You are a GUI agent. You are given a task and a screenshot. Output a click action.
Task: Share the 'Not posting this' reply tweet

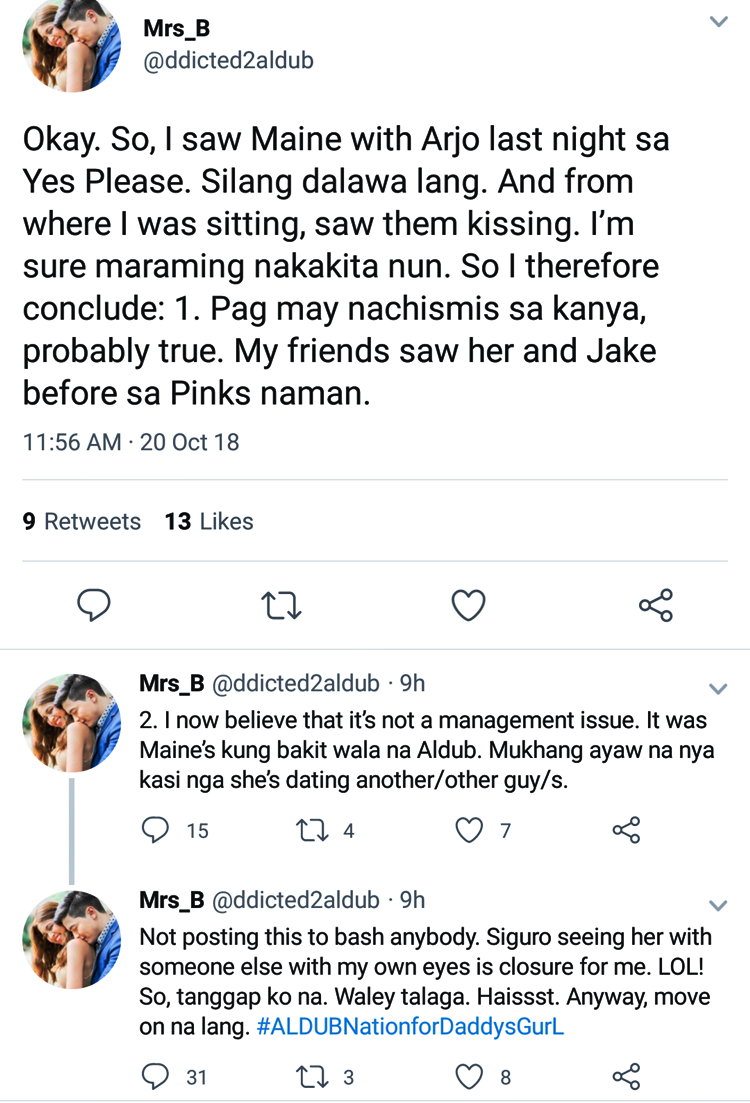tap(626, 1076)
